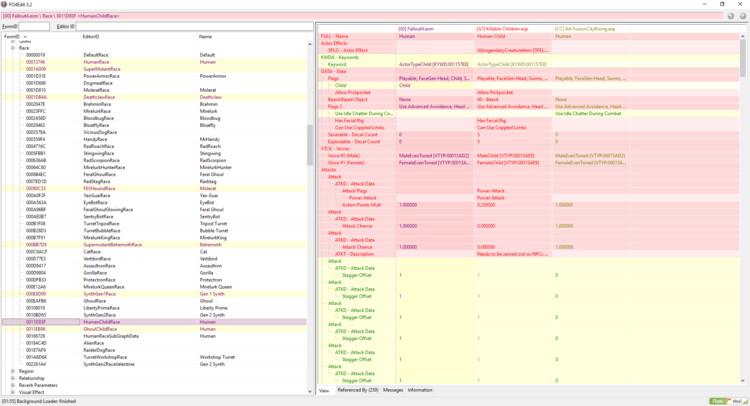The height and width of the screenshot is (406, 750).
Task: Select the KWDA - Keywords row
Action: pos(529,57)
